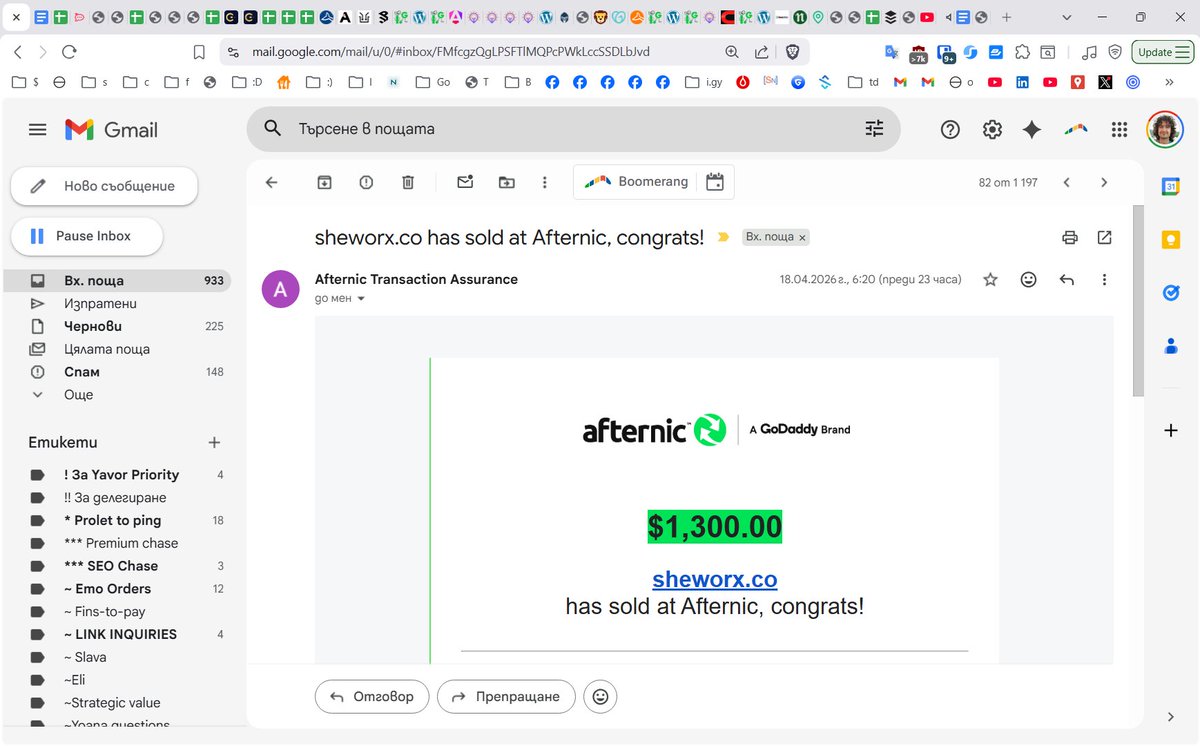Print all messages icon
The height and width of the screenshot is (746, 1200).
click(x=1070, y=237)
